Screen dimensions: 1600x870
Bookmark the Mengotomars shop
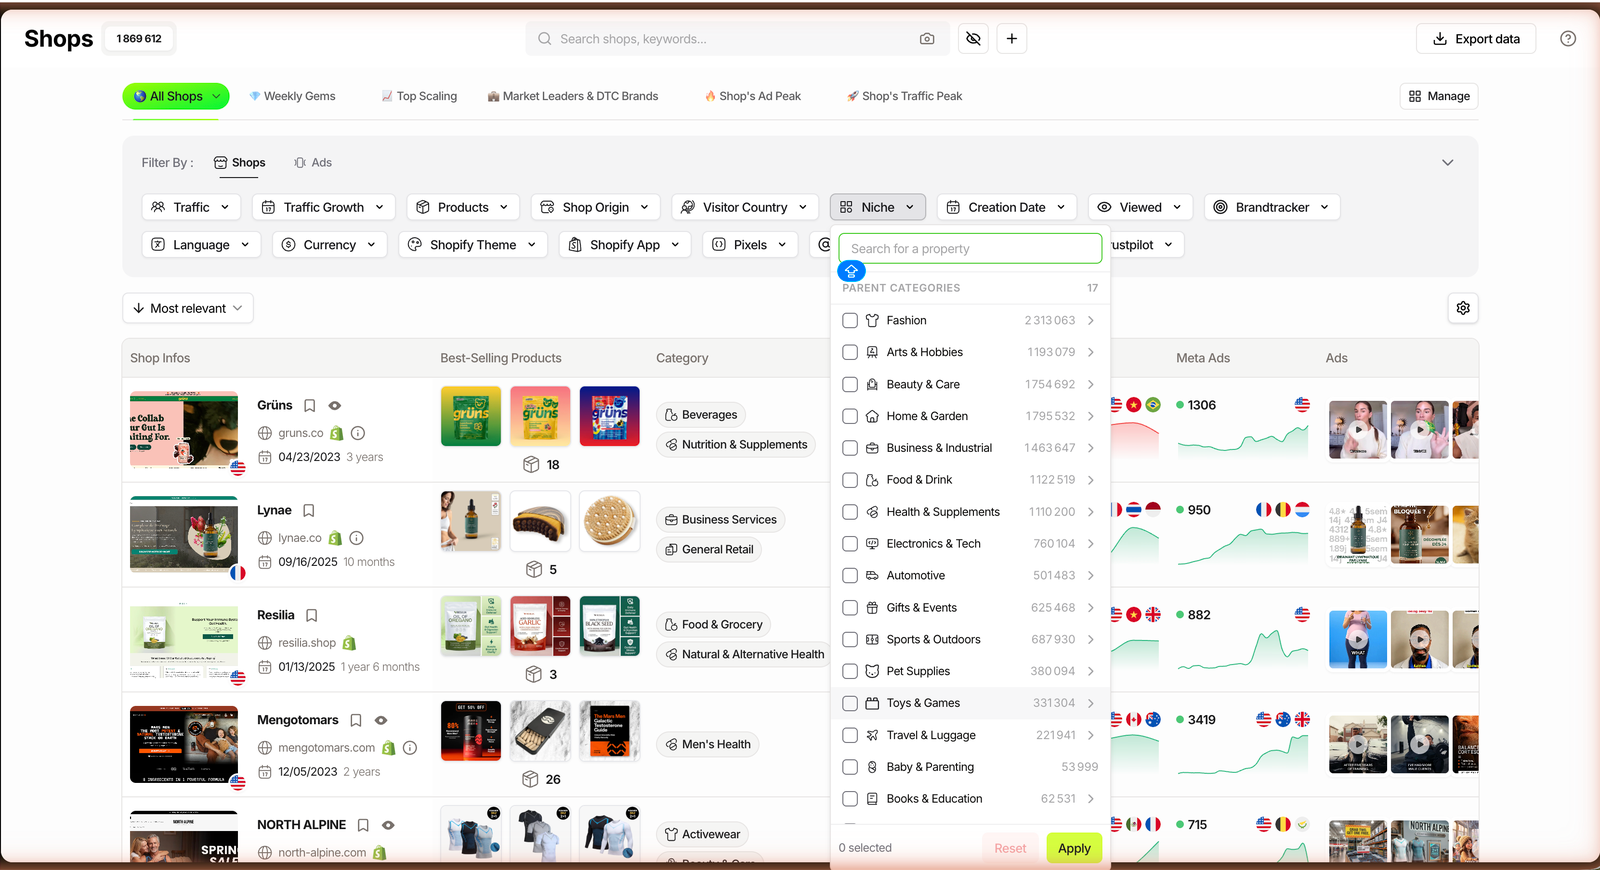click(356, 721)
